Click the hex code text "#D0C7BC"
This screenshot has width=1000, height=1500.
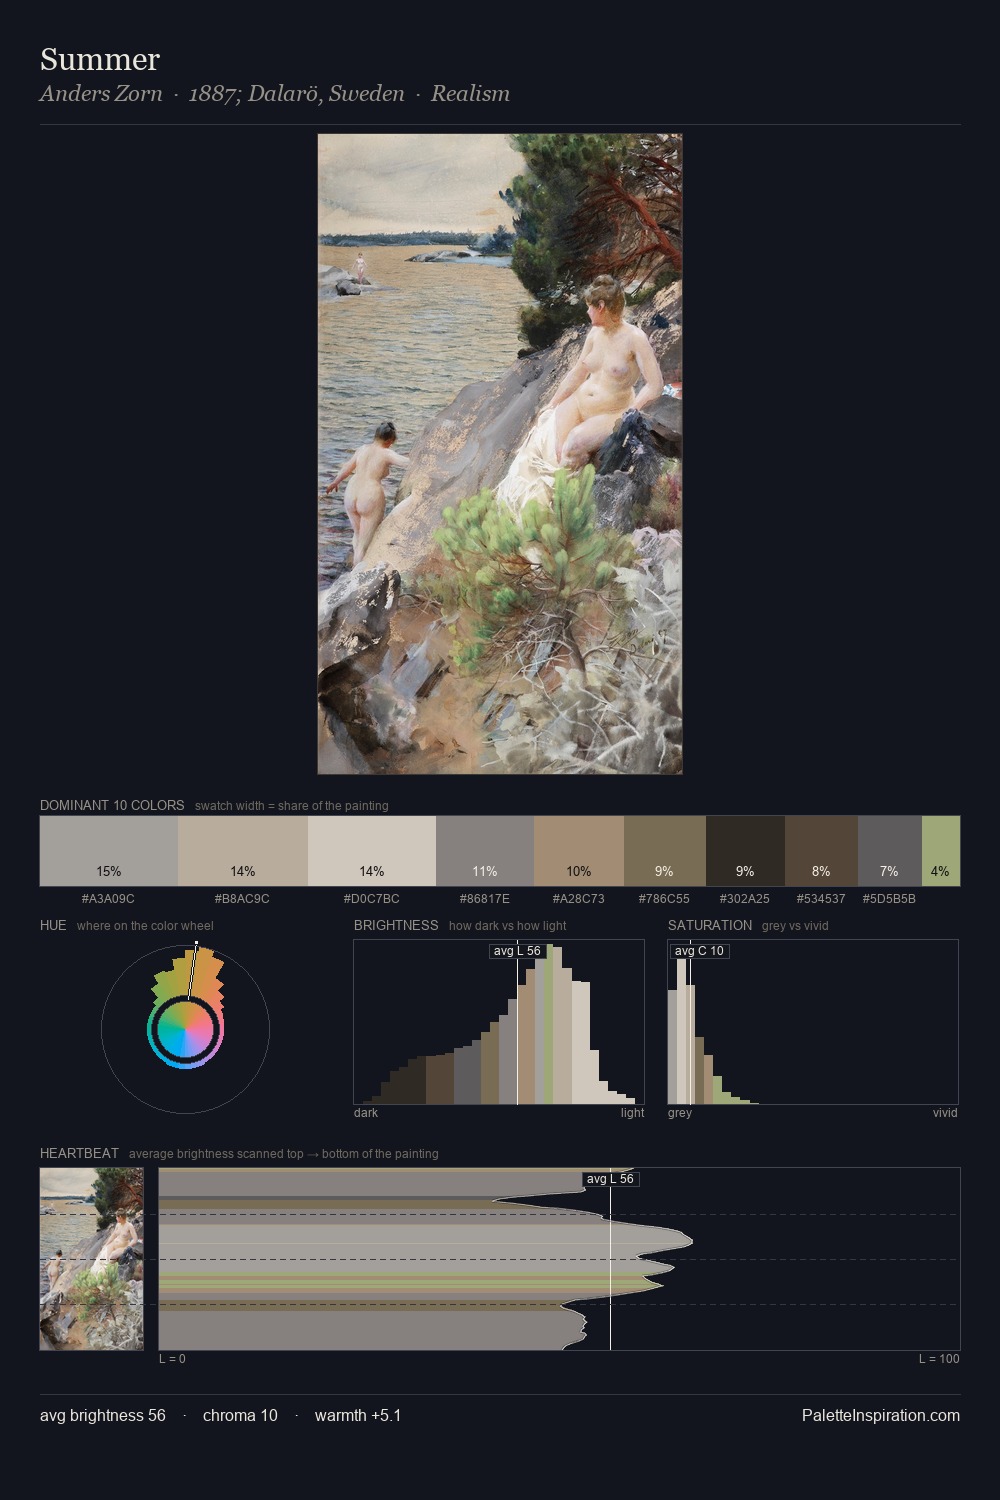[x=371, y=898]
